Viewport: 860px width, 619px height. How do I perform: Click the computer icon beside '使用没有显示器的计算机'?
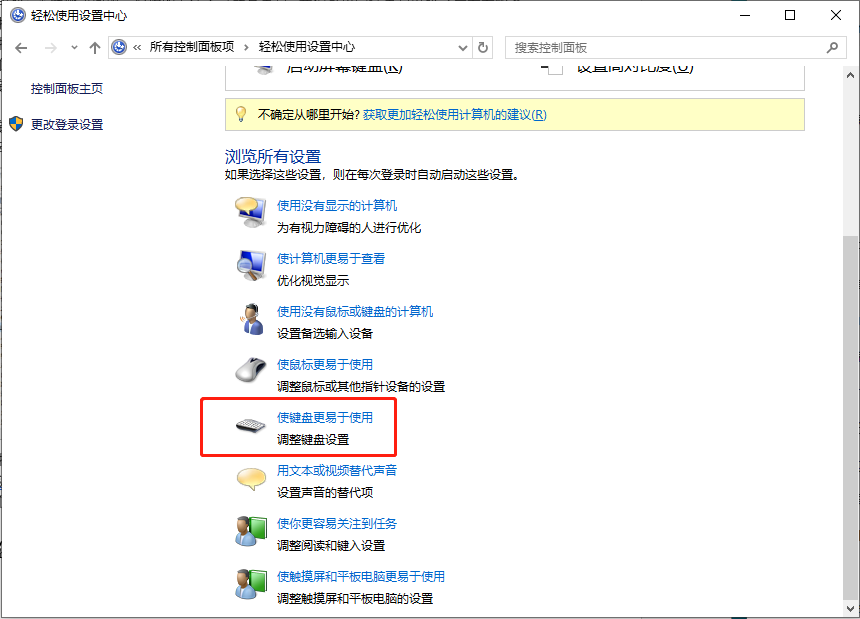[248, 212]
